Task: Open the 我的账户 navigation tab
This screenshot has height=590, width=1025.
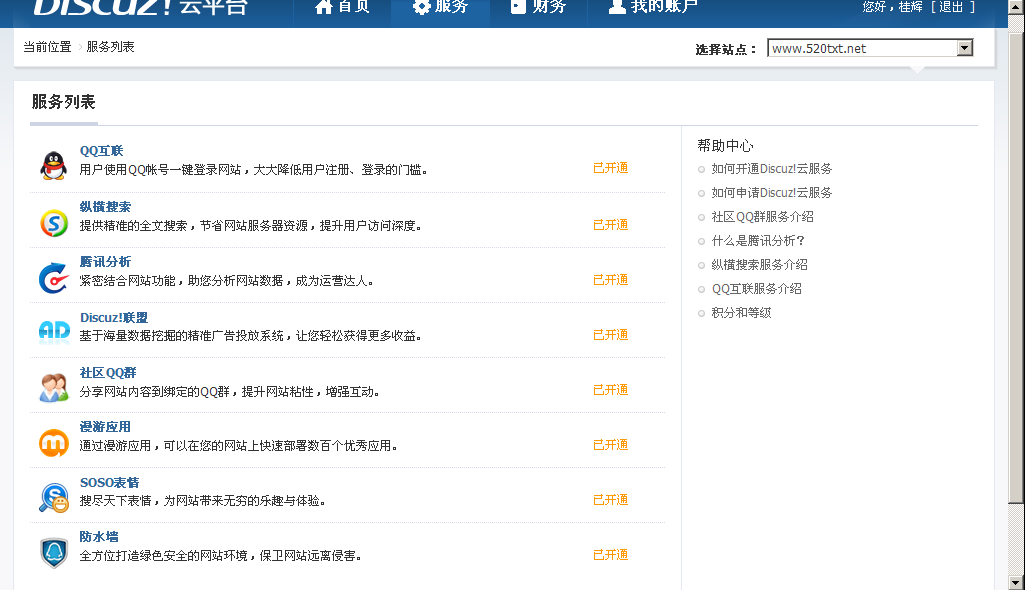Action: pos(653,8)
